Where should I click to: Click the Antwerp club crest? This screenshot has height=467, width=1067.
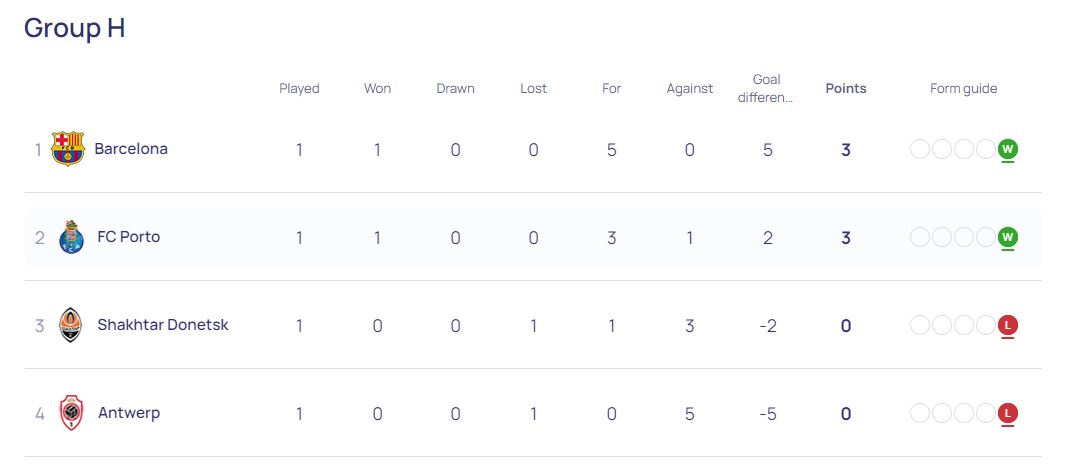(x=71, y=413)
